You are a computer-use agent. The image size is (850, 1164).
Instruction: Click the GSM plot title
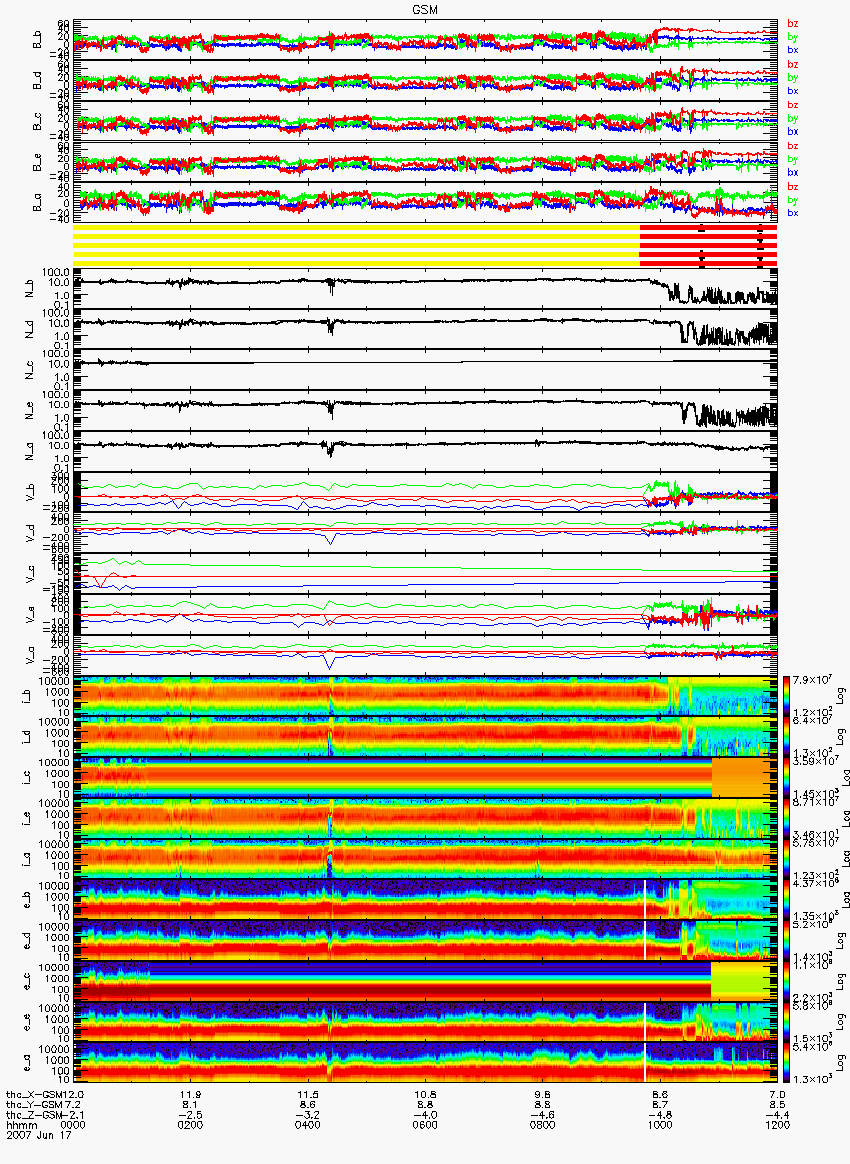coord(425,10)
